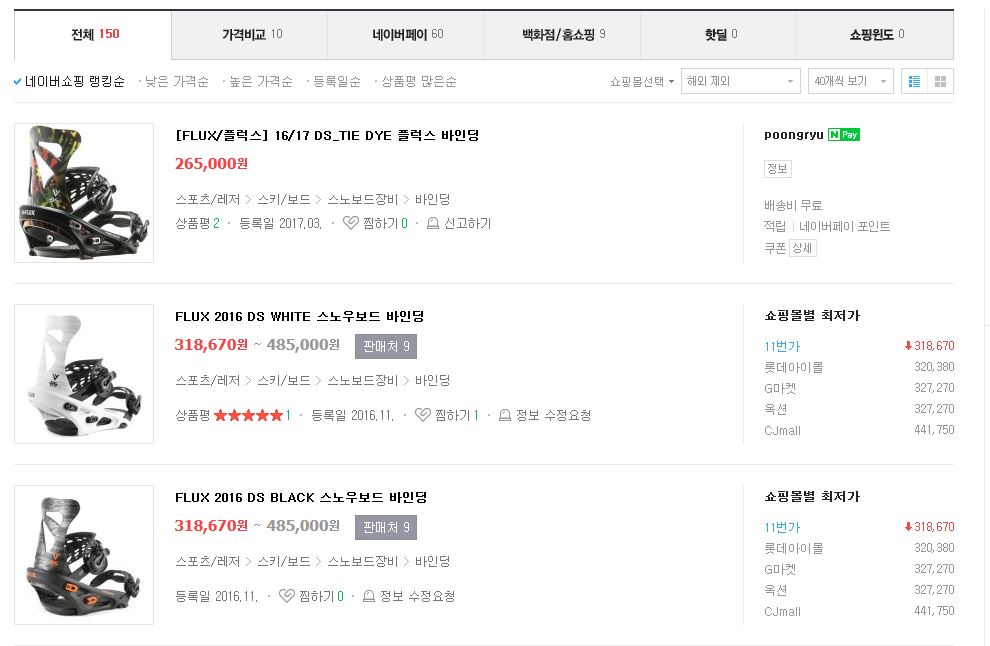The height and width of the screenshot is (646, 990).
Task: Open 쇼핑몰선택 dropdown
Action: point(641,81)
